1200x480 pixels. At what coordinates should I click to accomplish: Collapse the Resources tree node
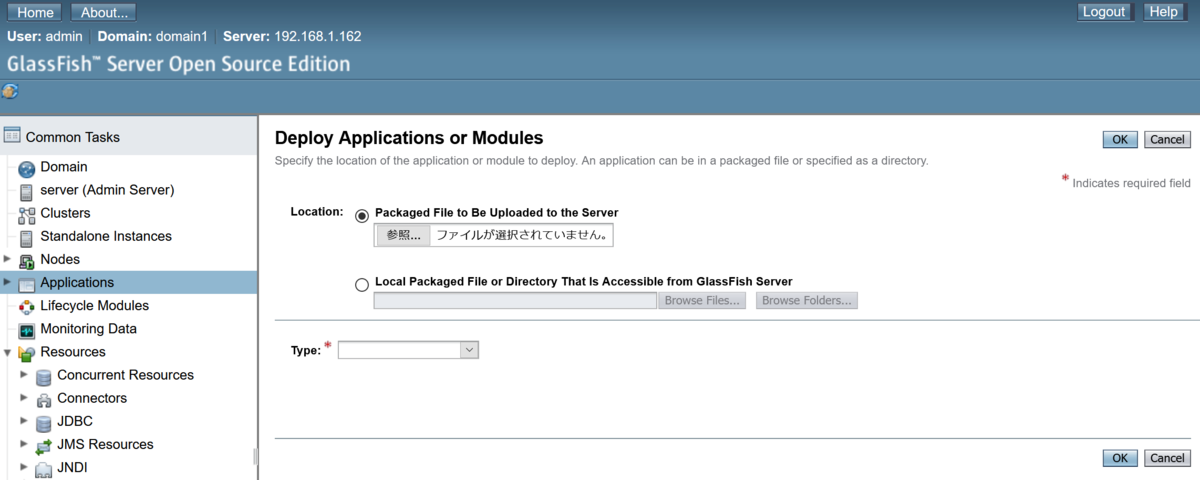pos(7,352)
